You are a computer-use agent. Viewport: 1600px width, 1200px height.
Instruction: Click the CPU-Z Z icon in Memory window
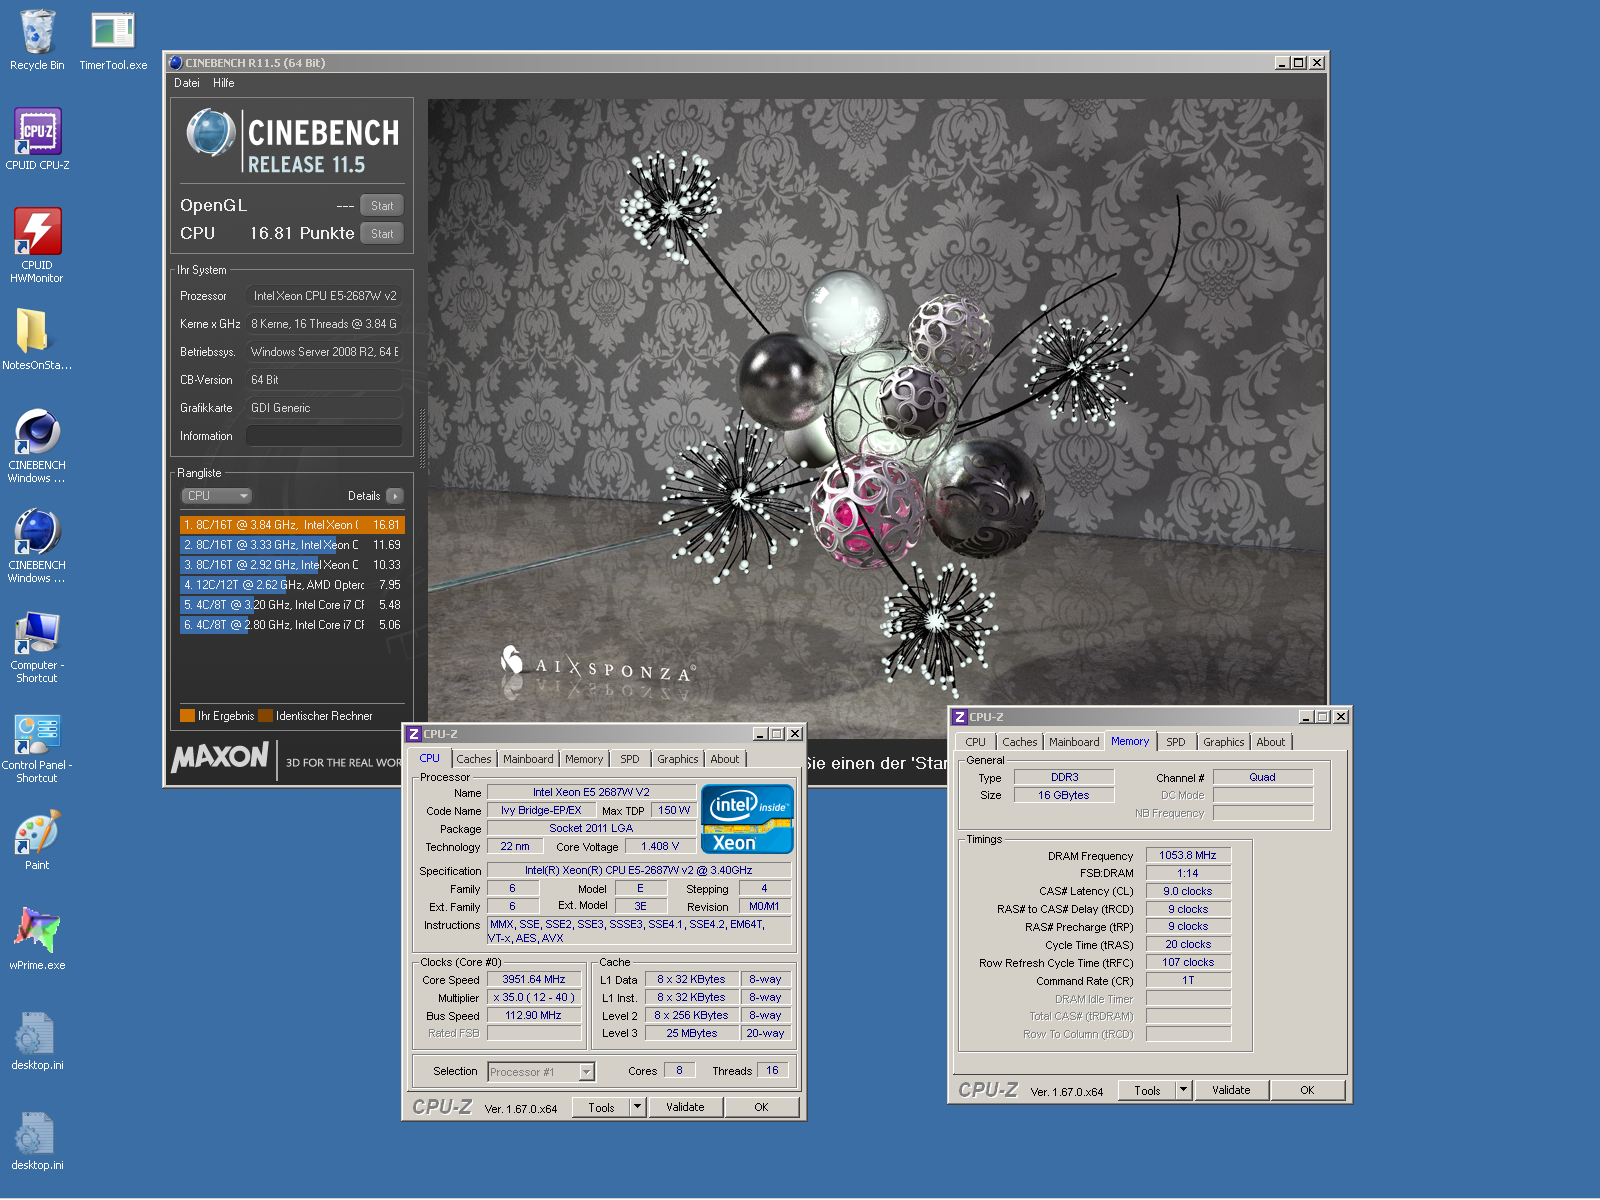coord(959,717)
